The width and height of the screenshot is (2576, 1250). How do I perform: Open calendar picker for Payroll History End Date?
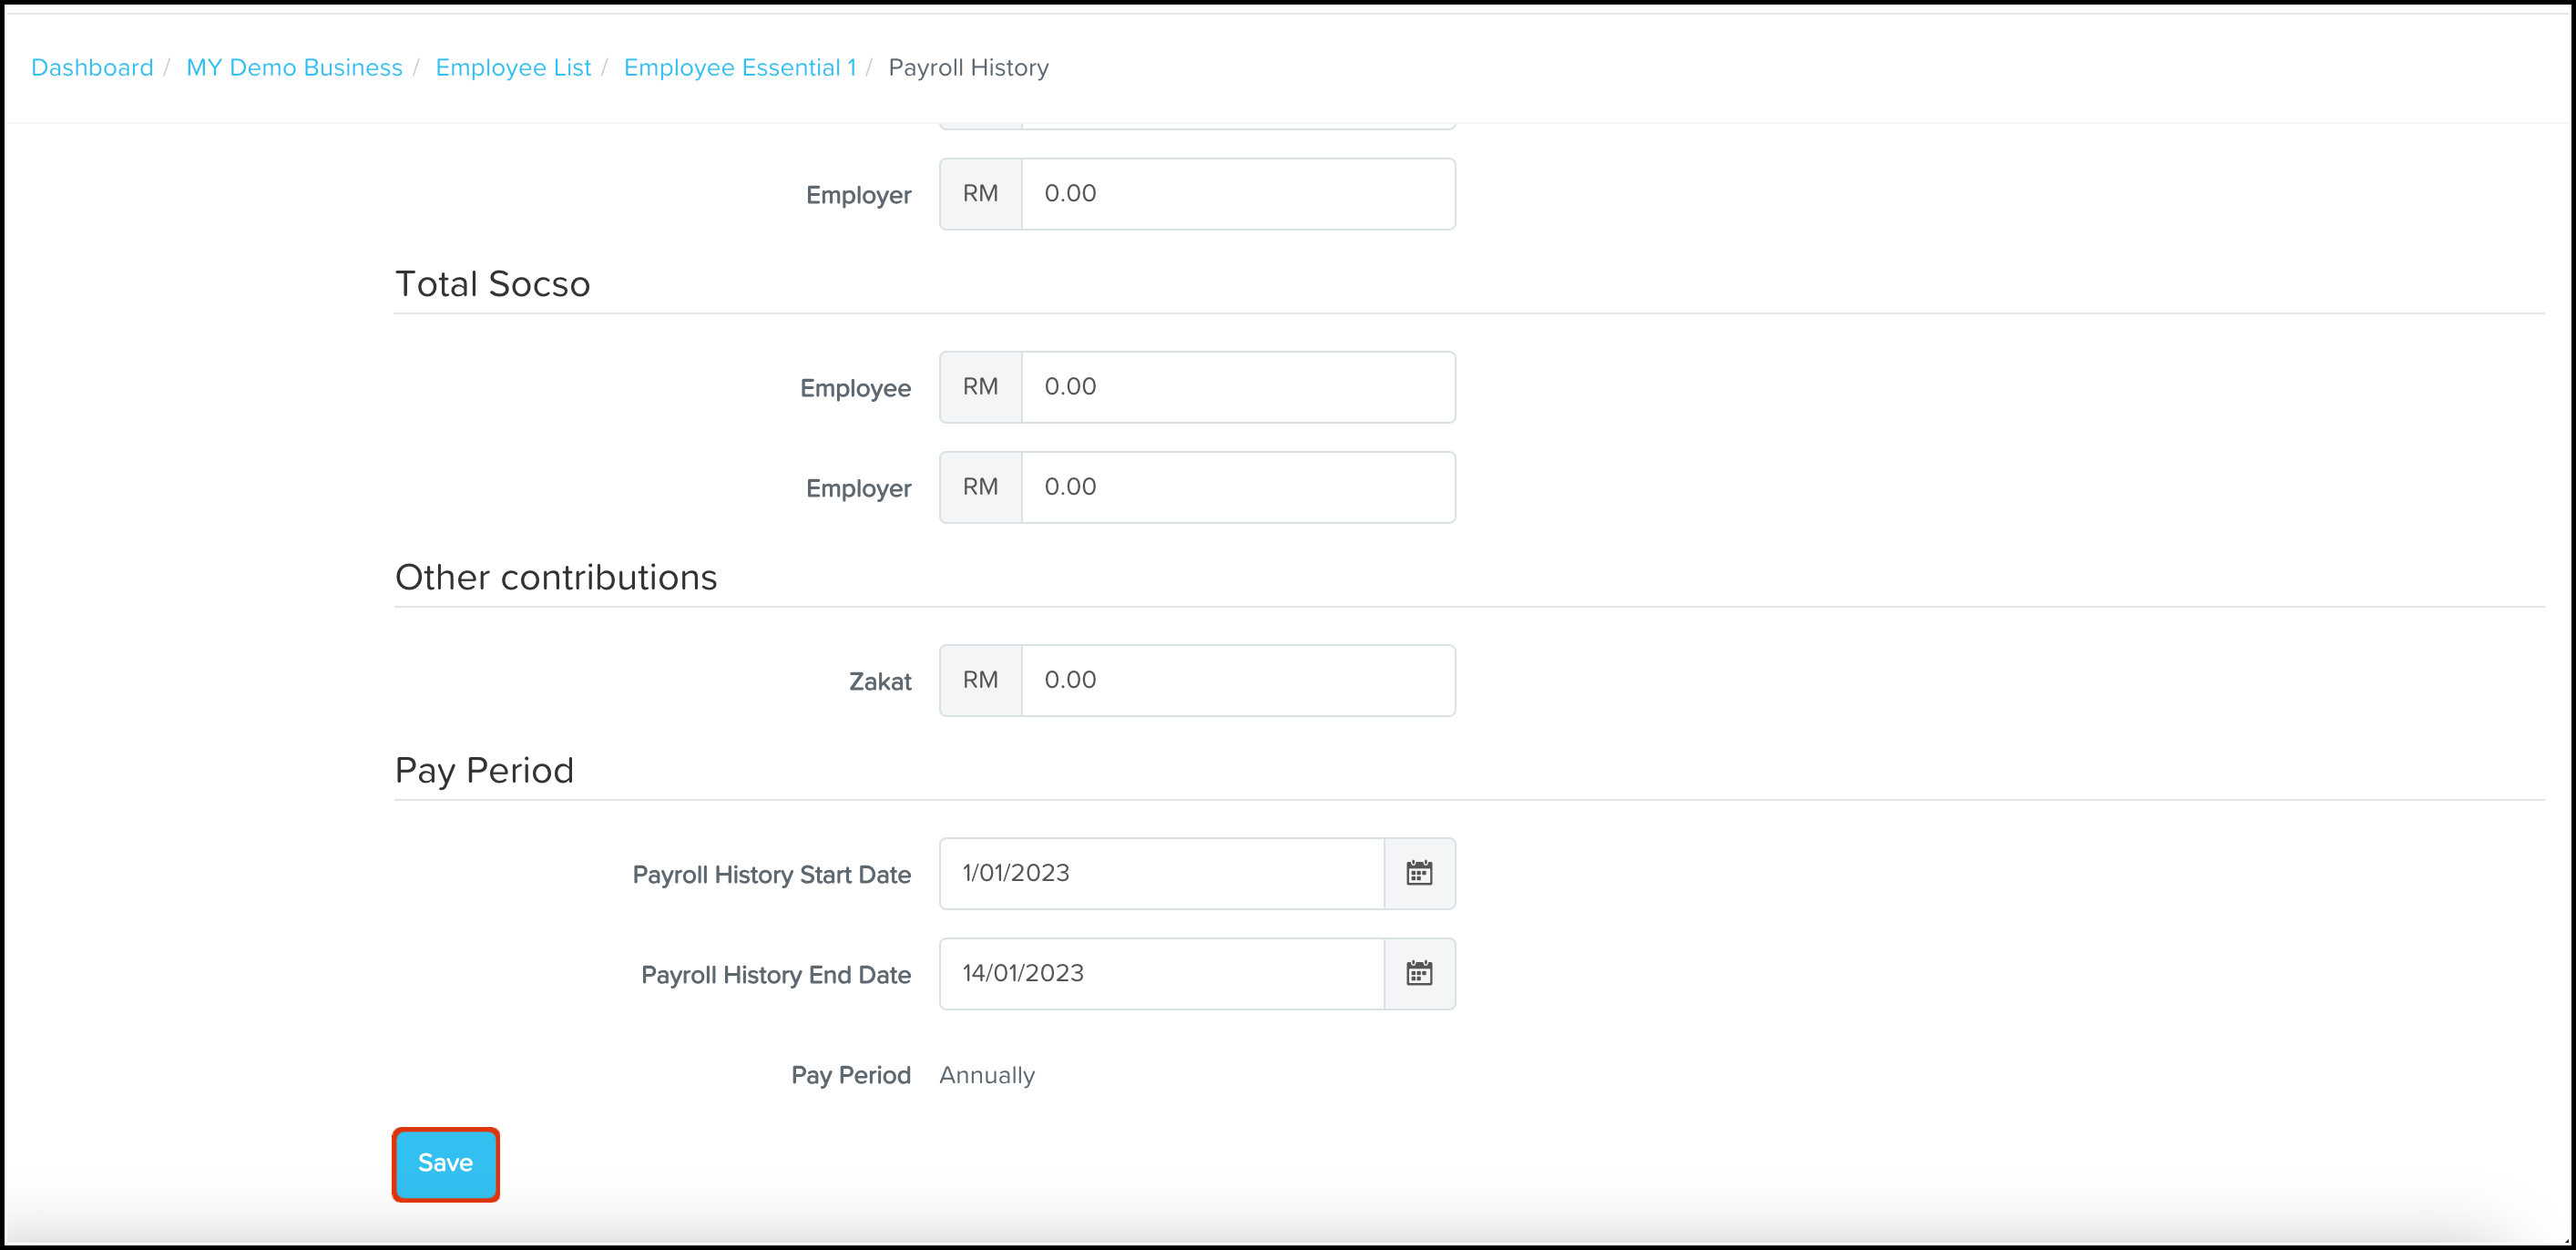(1419, 973)
